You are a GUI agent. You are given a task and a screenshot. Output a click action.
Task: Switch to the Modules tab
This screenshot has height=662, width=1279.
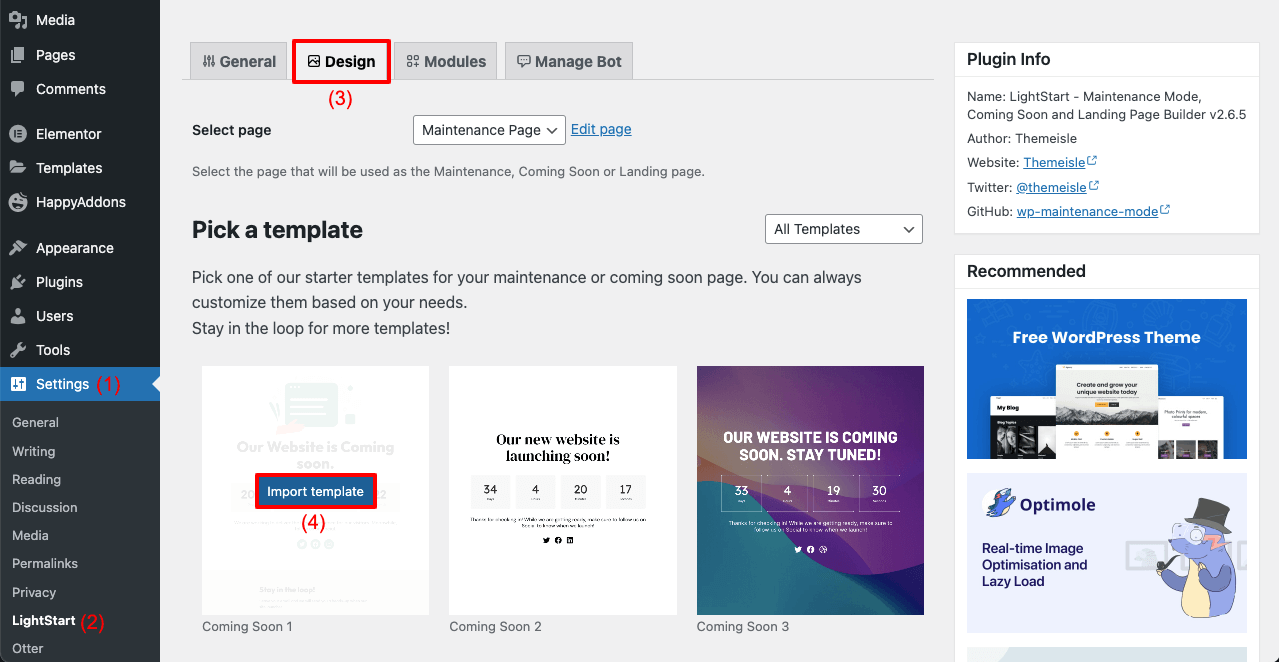pyautogui.click(x=446, y=61)
